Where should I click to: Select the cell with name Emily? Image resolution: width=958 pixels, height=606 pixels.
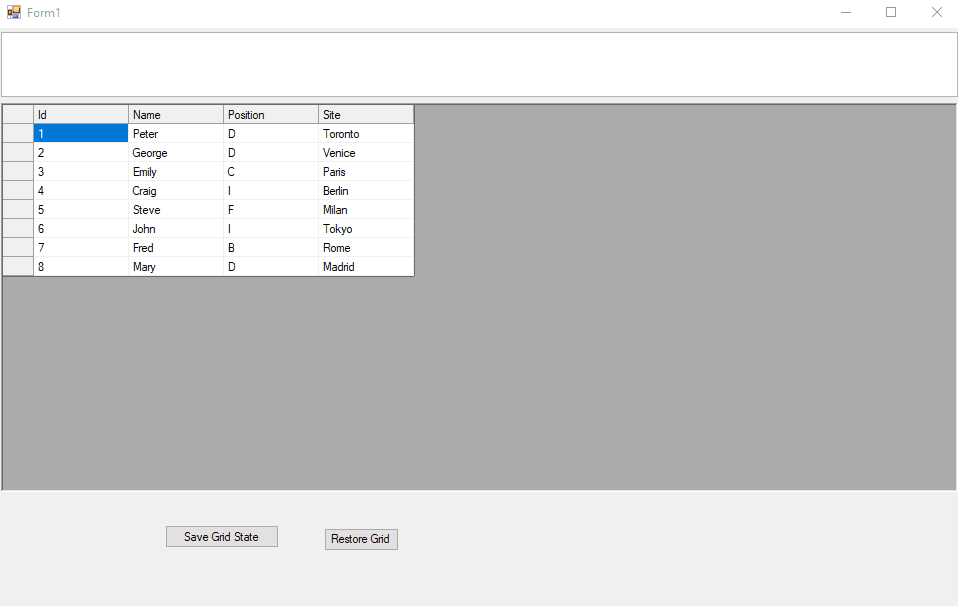176,171
